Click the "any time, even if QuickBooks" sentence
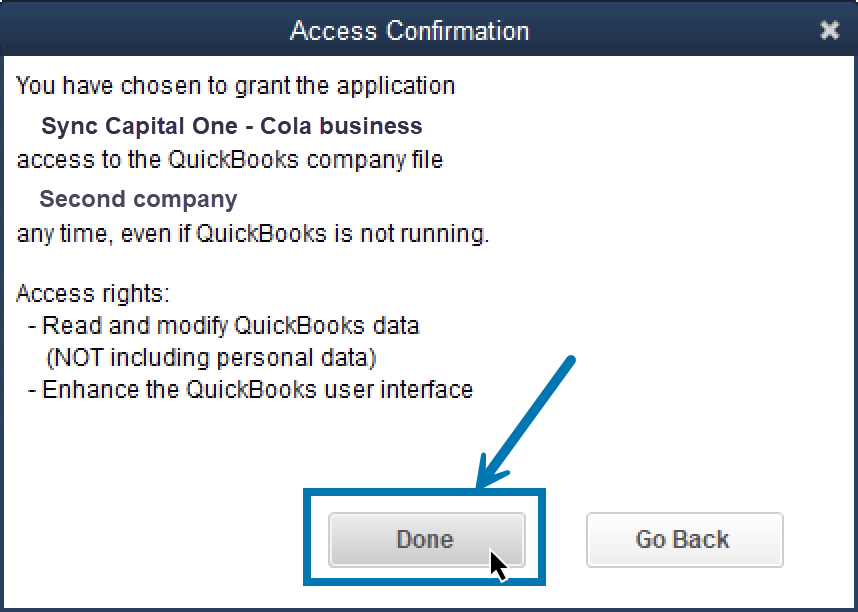Image resolution: width=858 pixels, height=612 pixels. pos(253,235)
